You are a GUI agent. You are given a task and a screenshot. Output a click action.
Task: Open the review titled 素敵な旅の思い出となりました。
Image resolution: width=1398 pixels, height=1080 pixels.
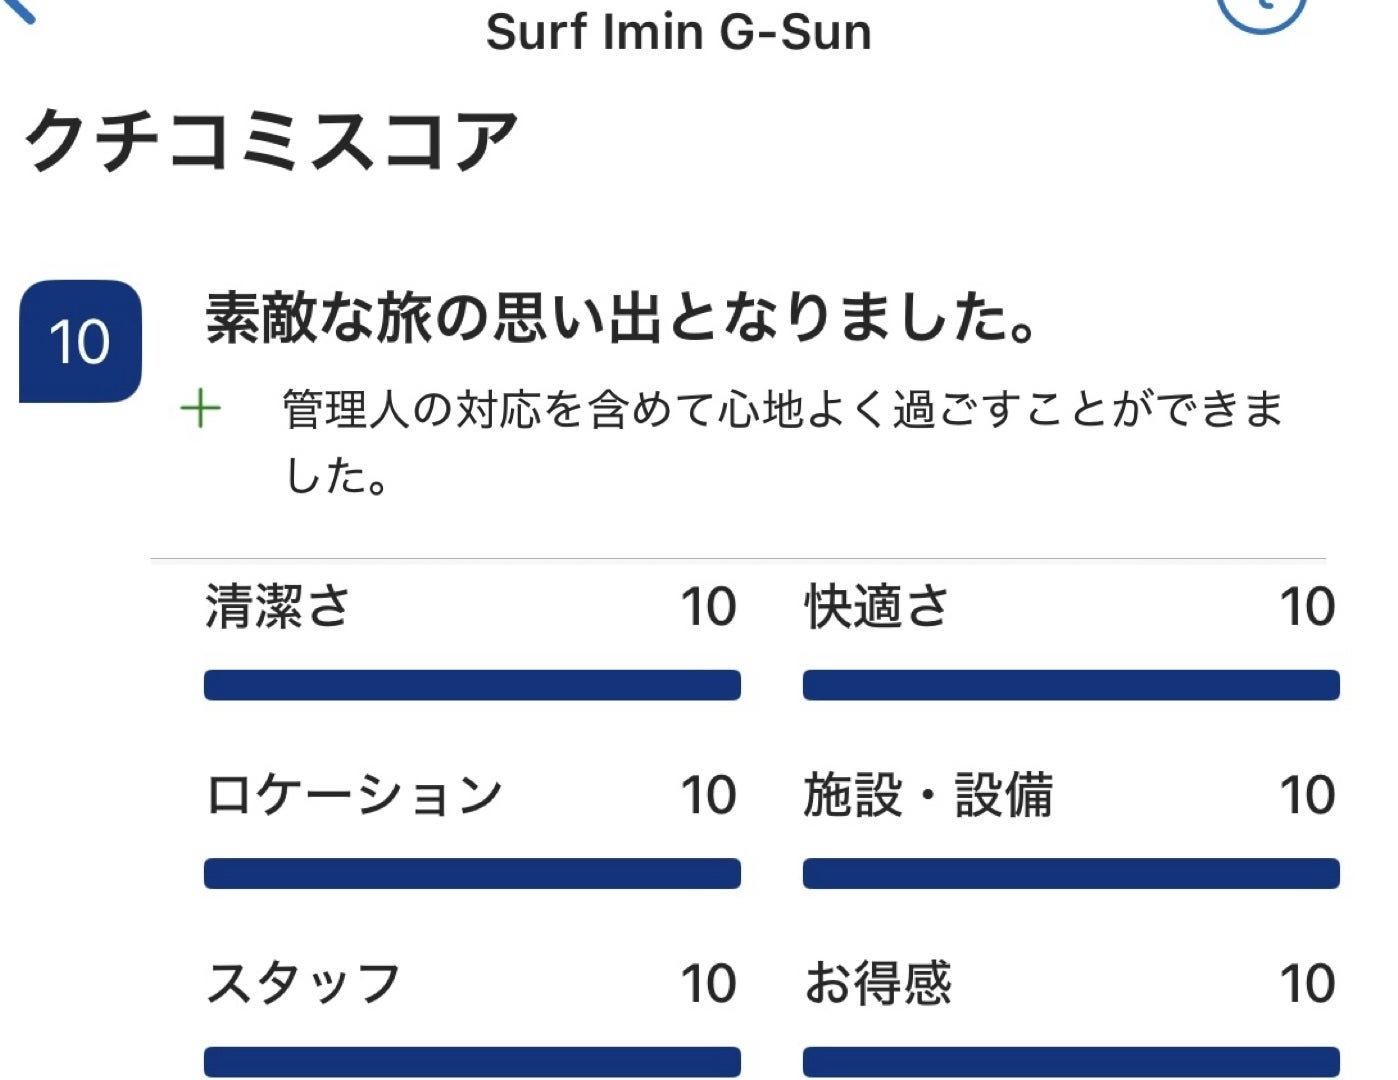620,318
